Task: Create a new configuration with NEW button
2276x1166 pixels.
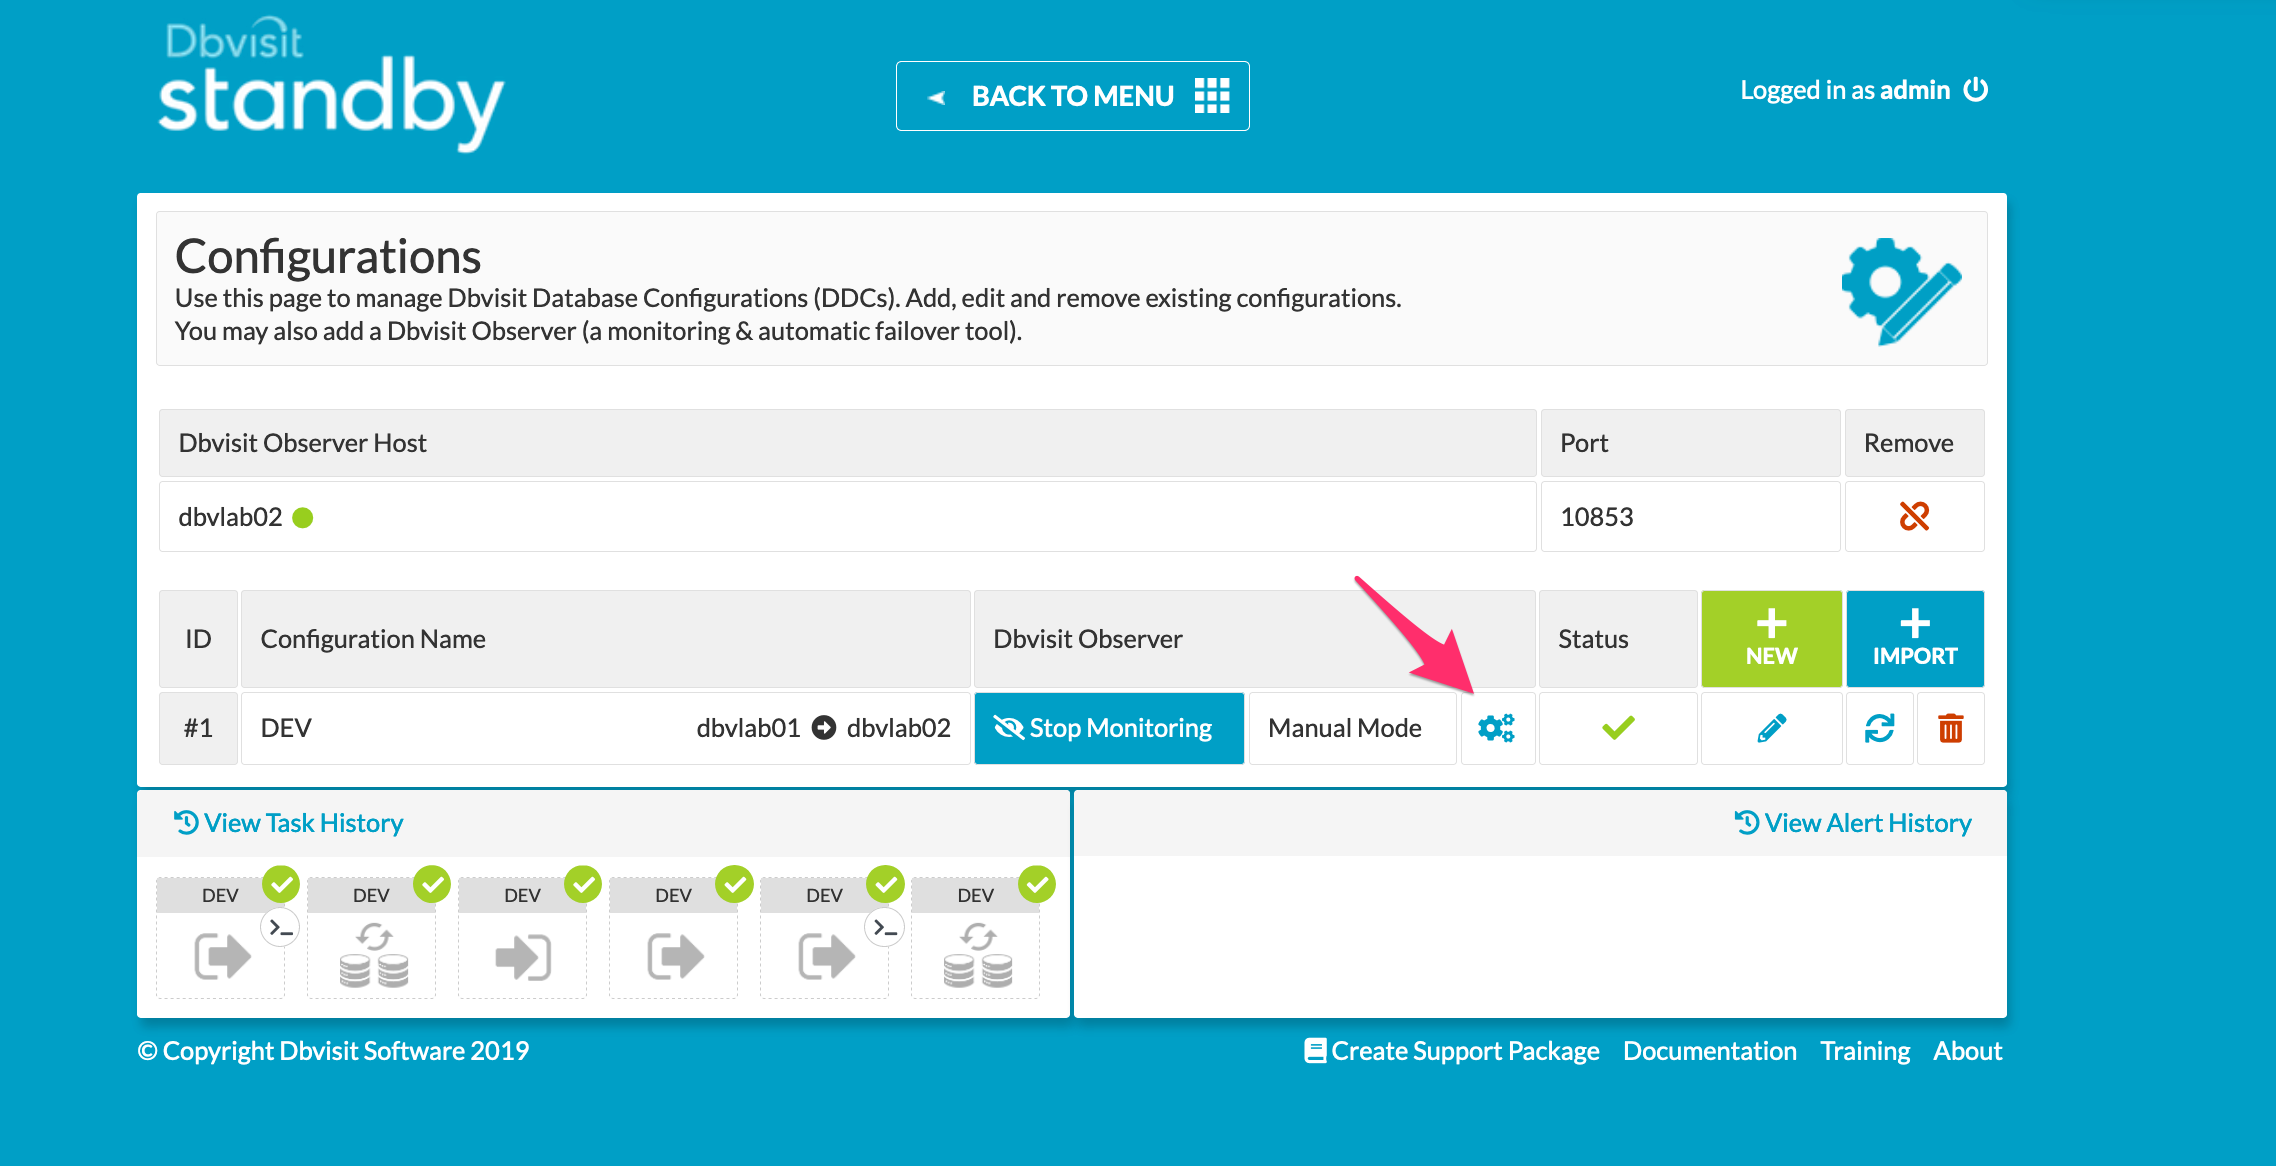Action: [x=1771, y=638]
